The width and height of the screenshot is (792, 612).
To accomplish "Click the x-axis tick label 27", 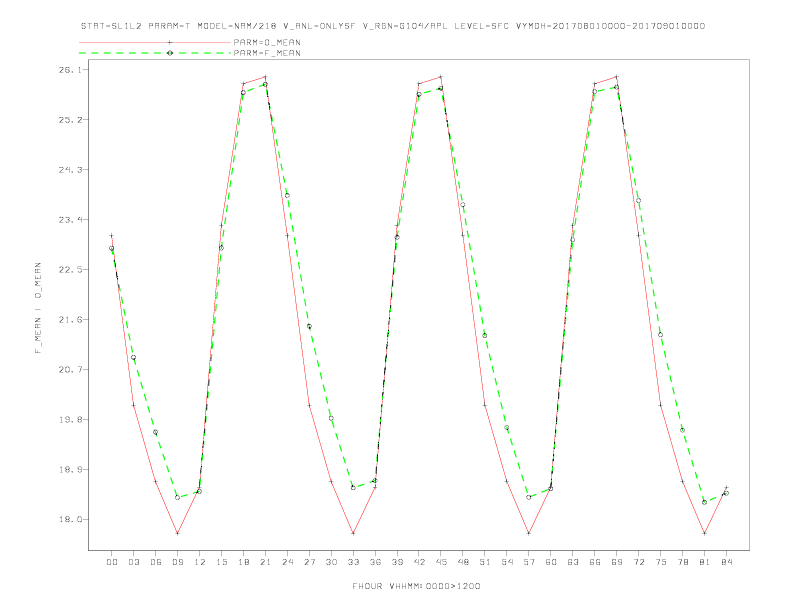I will click(309, 562).
